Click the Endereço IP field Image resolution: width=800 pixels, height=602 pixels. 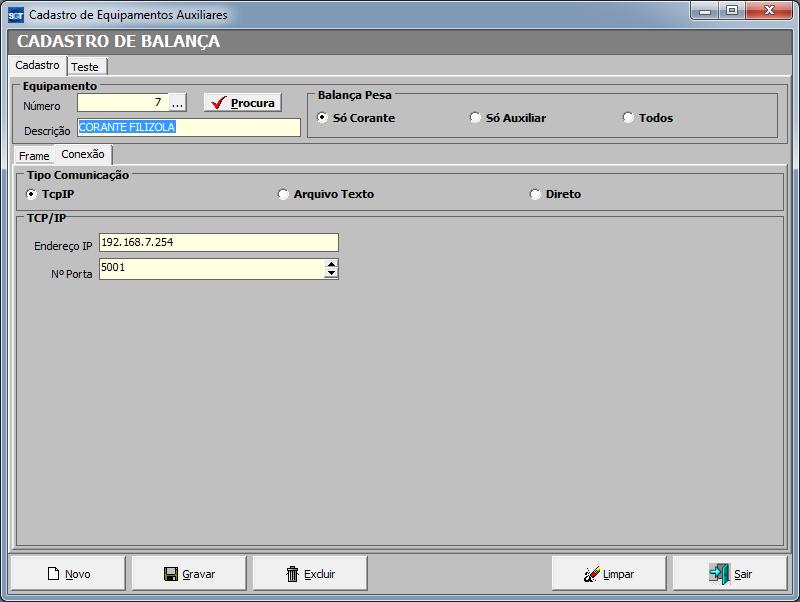coord(218,242)
